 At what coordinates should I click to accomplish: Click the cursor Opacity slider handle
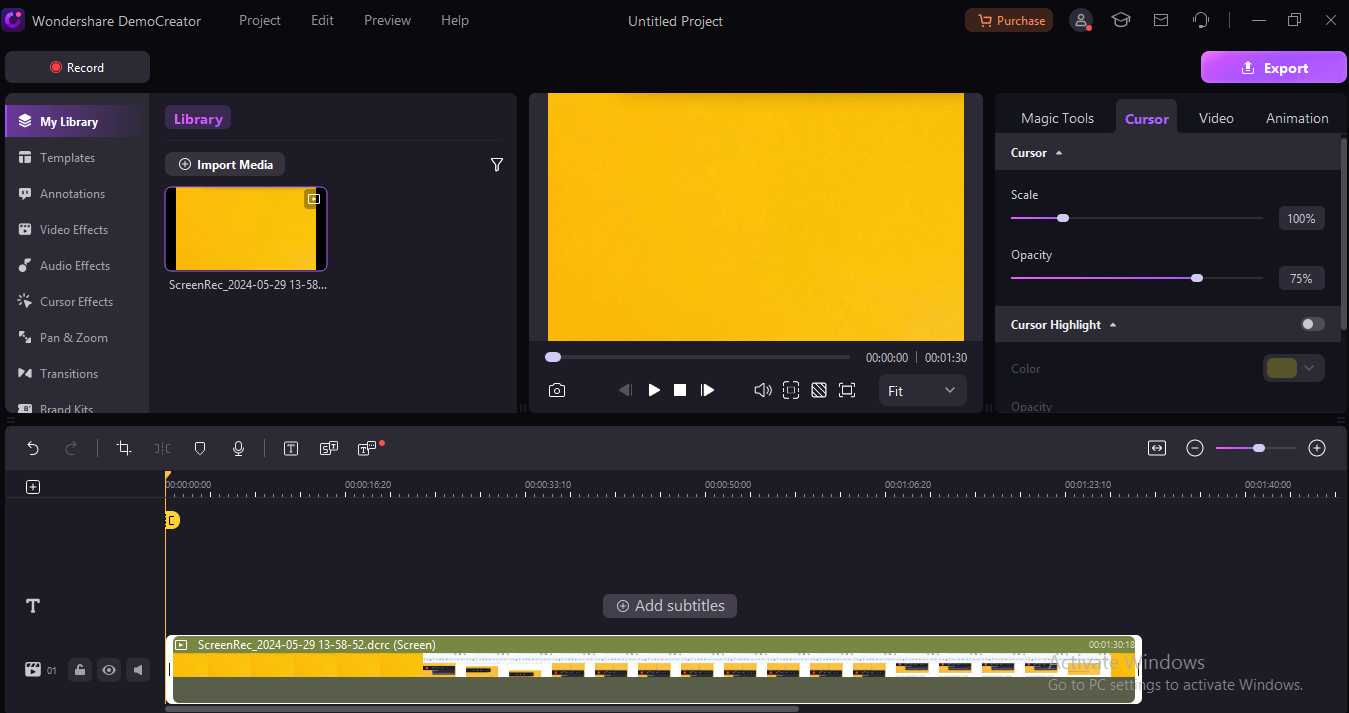tap(1197, 278)
